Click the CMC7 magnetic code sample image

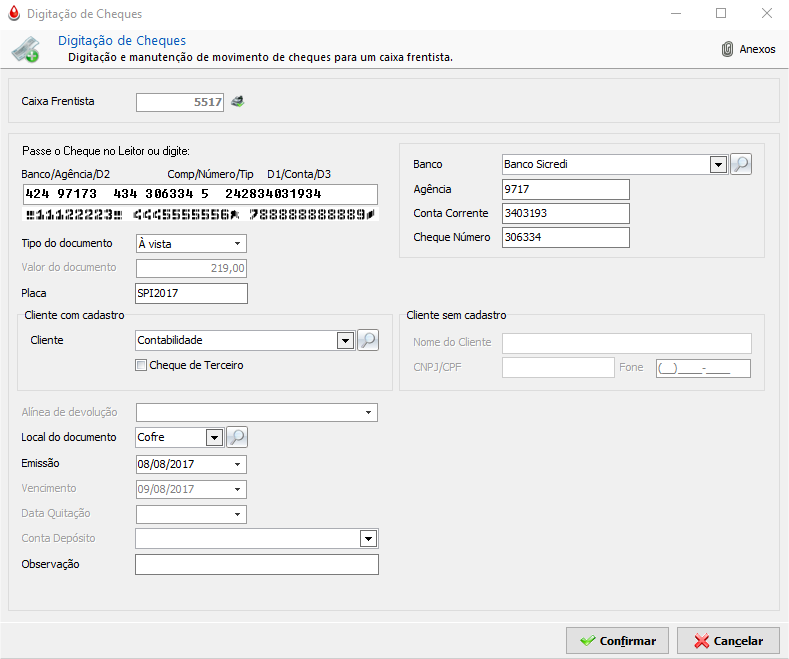(200, 215)
